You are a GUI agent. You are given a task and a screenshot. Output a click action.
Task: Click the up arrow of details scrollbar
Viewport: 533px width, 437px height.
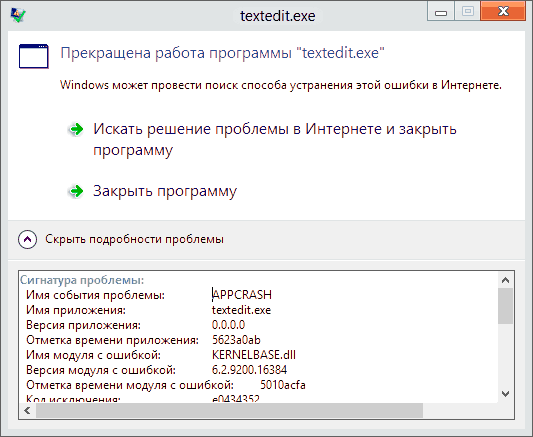coord(505,280)
